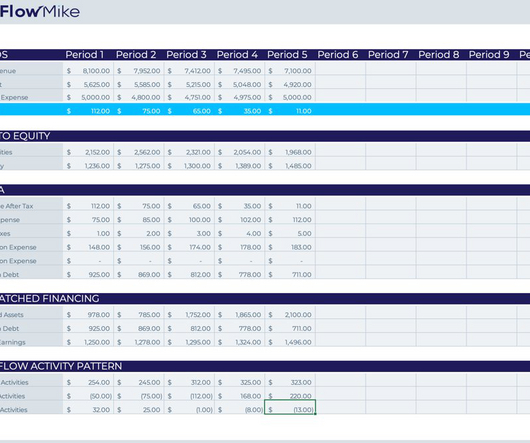
Task: Select the Period 8 column header
Action: point(438,55)
